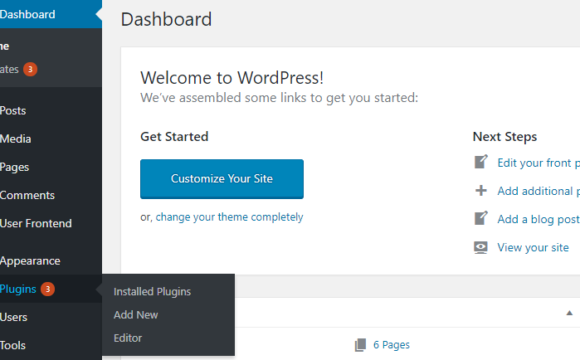The image size is (580, 360).
Task: Open the Posts menu in sidebar
Action: [51, 111]
